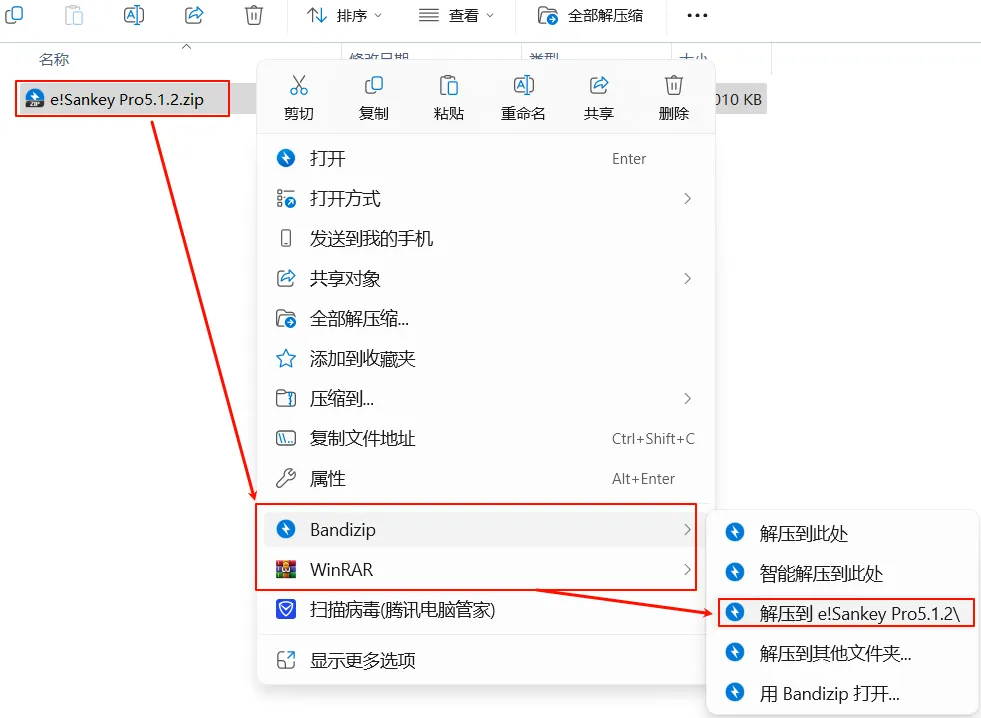Click the Bandizip icon beside 智能解压到此处
This screenshot has width=981, height=718.
(x=734, y=572)
